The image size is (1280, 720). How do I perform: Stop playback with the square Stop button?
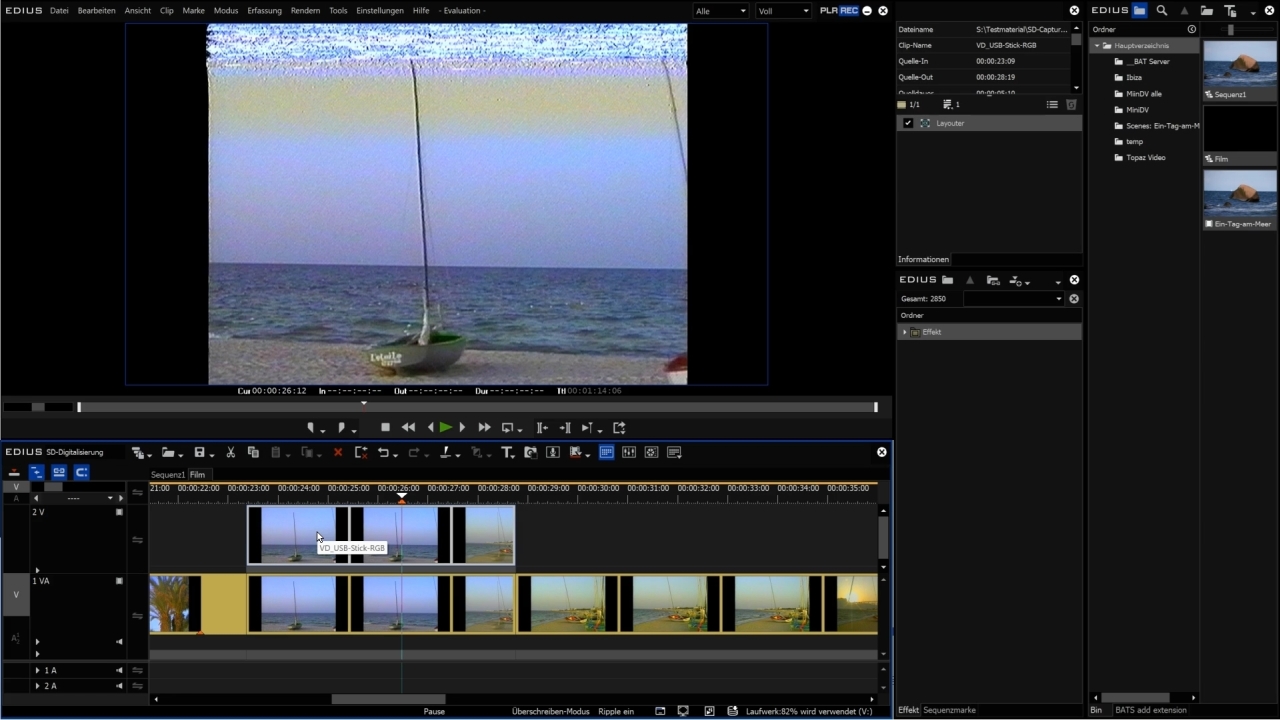(385, 427)
